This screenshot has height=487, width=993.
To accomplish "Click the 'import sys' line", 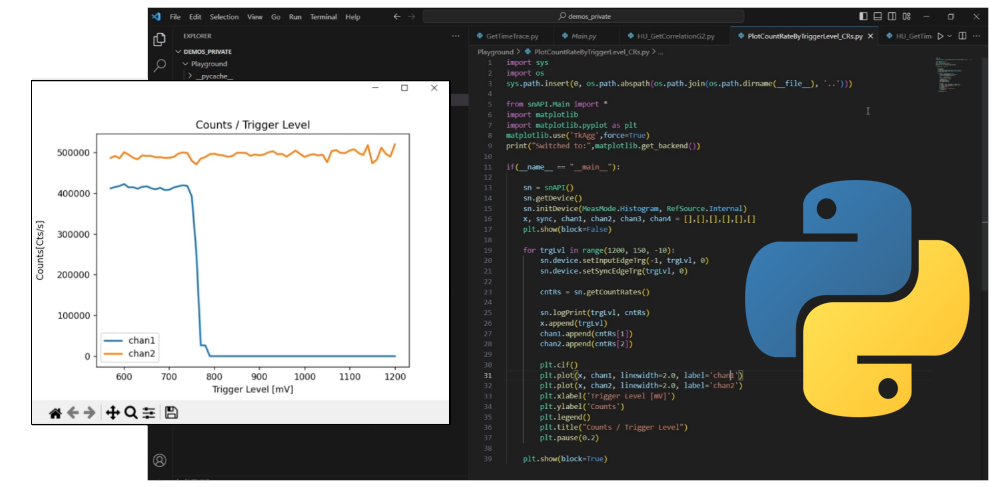I will (x=527, y=63).
